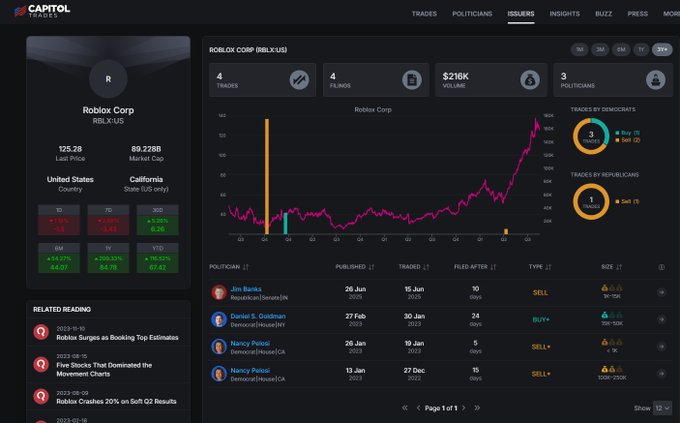
Task: Select the 1M chart range
Action: 579,49
